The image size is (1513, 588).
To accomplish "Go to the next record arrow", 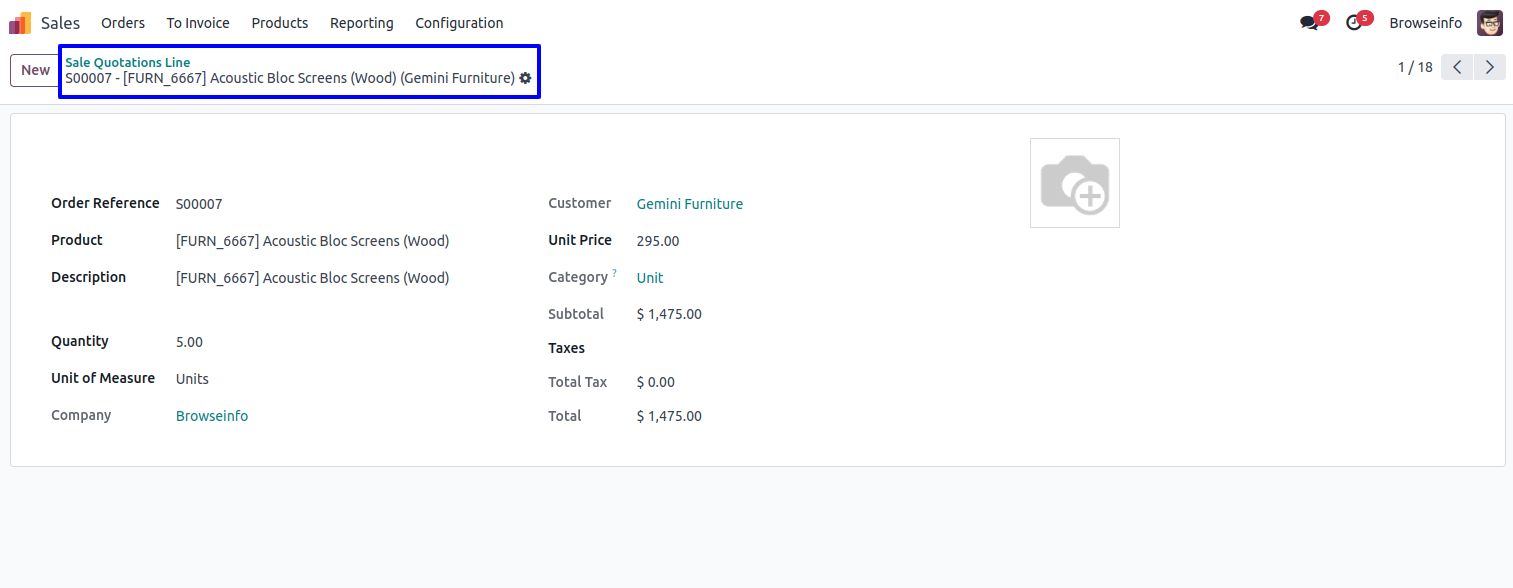I will point(1490,68).
